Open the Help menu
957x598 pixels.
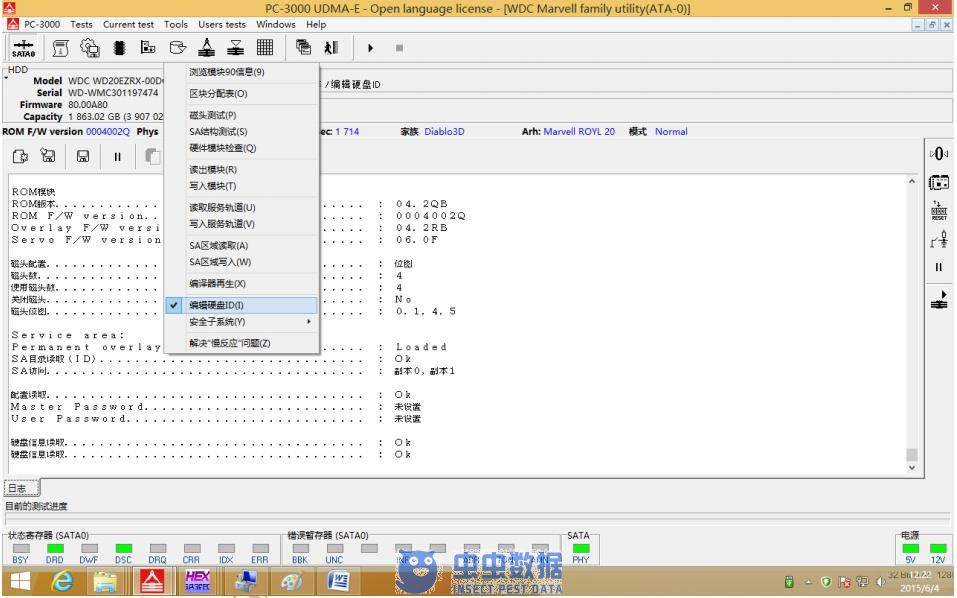click(x=316, y=24)
